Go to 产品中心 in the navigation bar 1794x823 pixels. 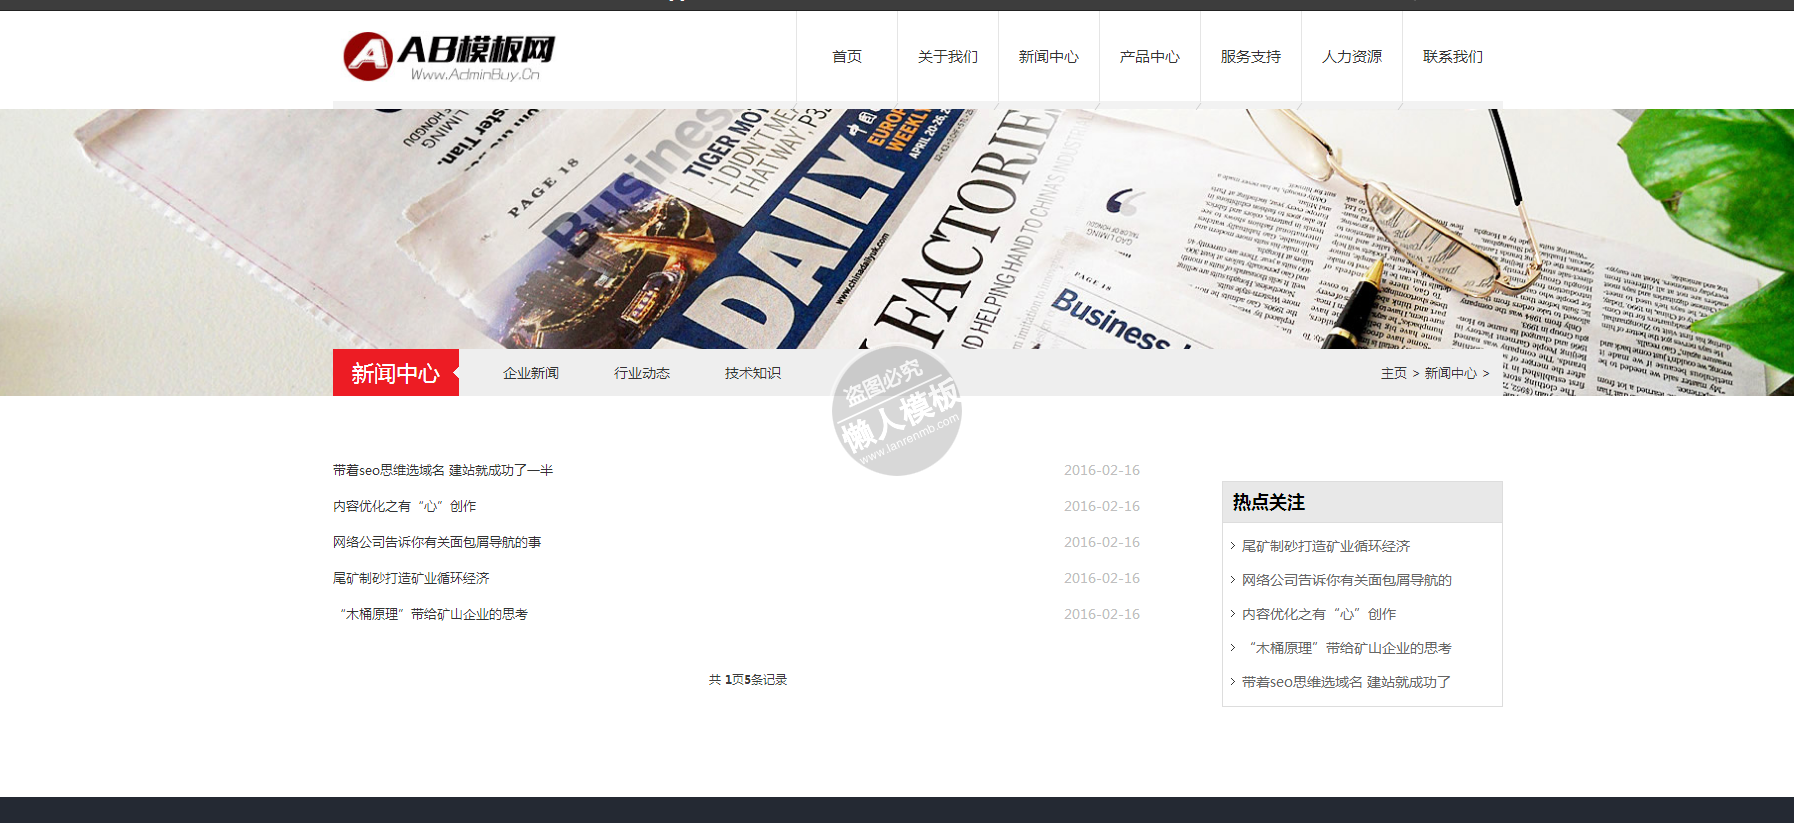(x=1150, y=57)
